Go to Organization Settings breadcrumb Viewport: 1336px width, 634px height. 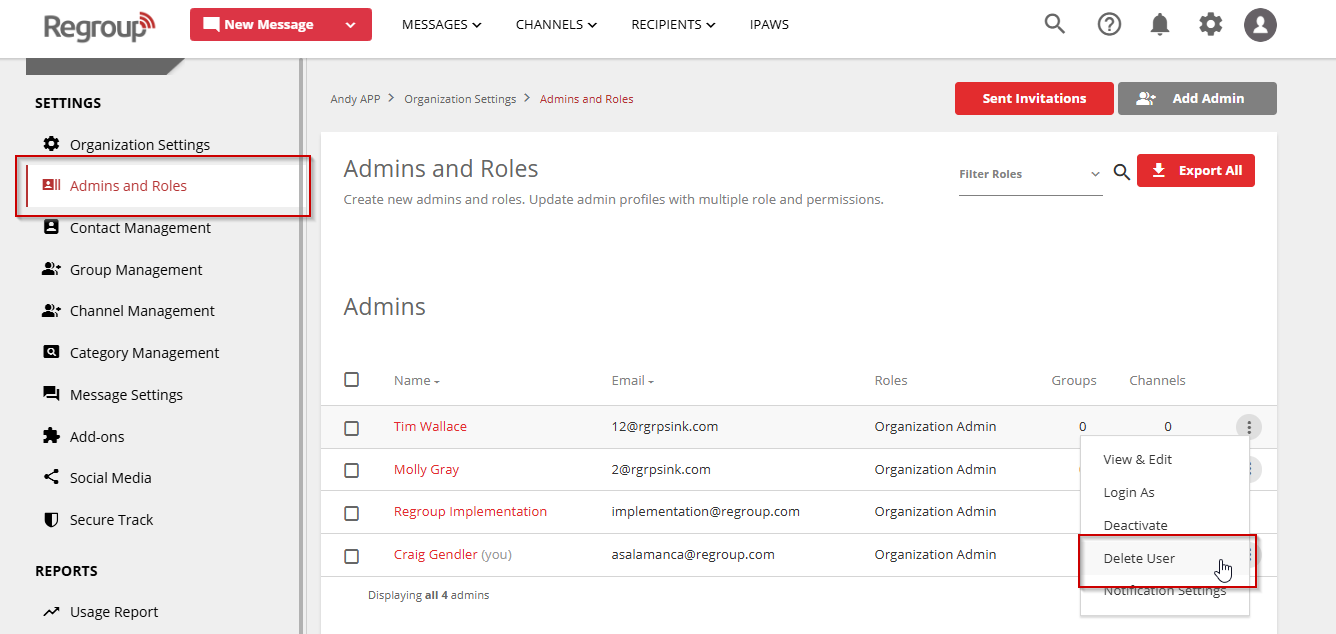[460, 99]
